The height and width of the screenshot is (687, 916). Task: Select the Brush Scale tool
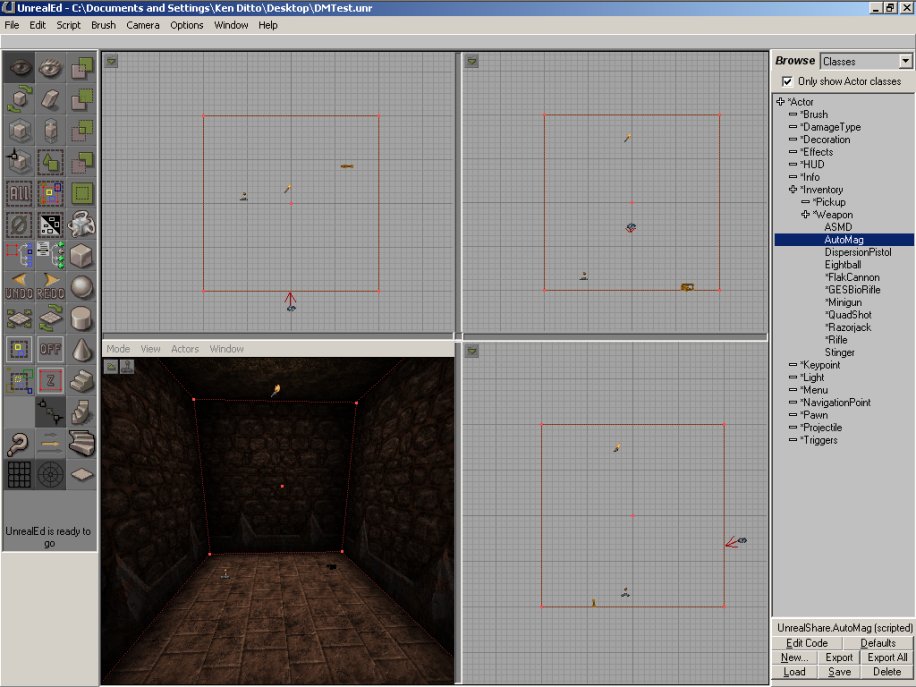point(19,130)
